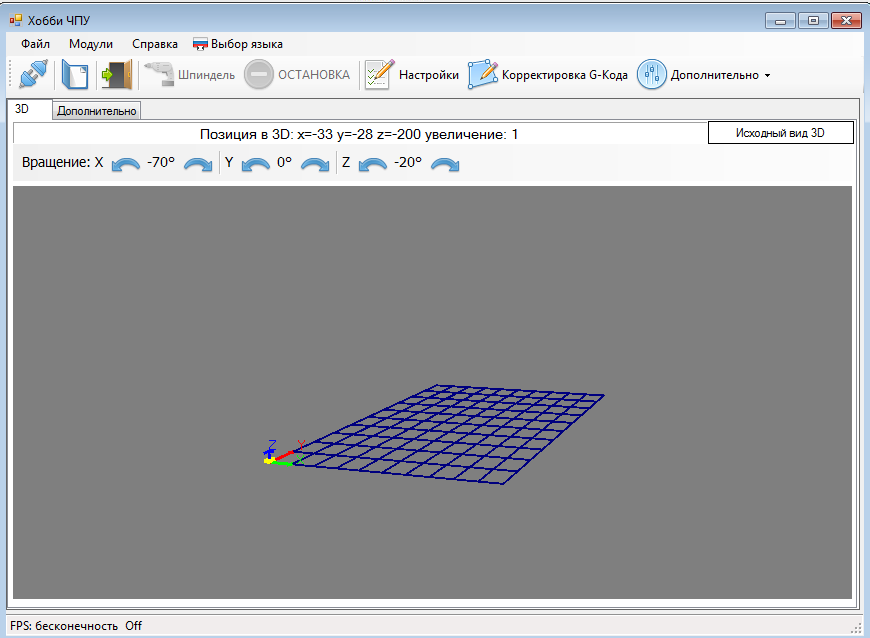Click the Настройки text button
Viewport: 870px width, 638px height.
429,75
